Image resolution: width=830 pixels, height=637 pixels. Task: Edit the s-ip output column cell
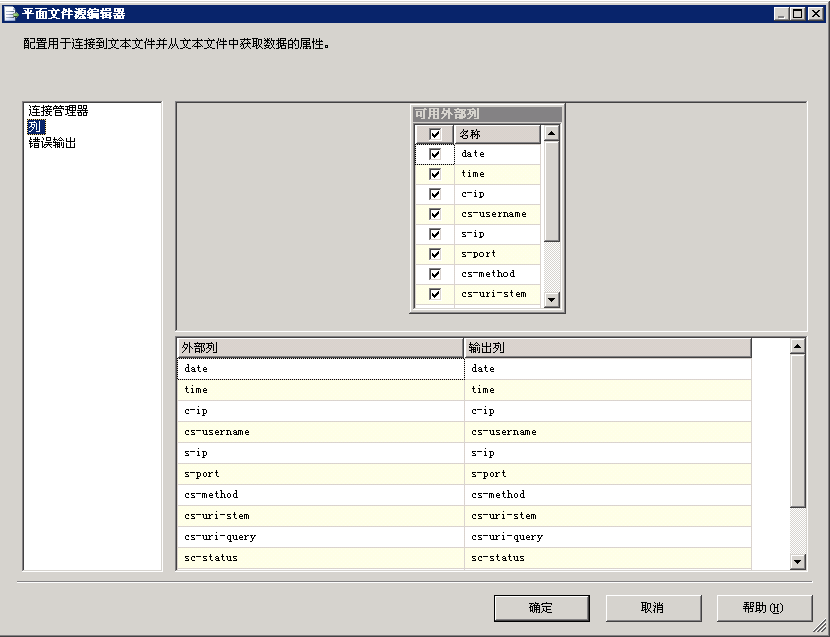[608, 453]
